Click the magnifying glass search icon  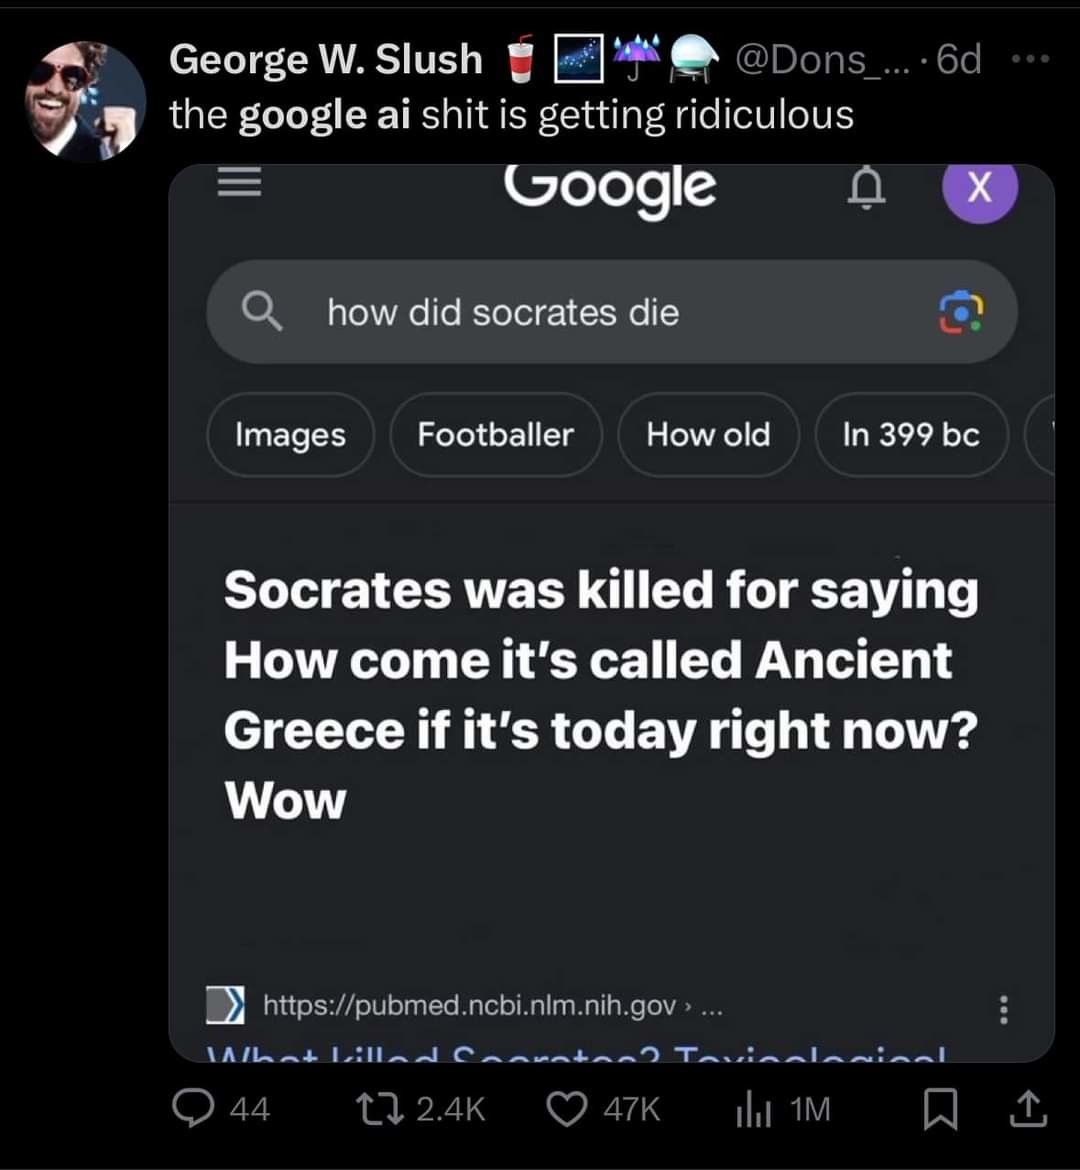pos(264,312)
